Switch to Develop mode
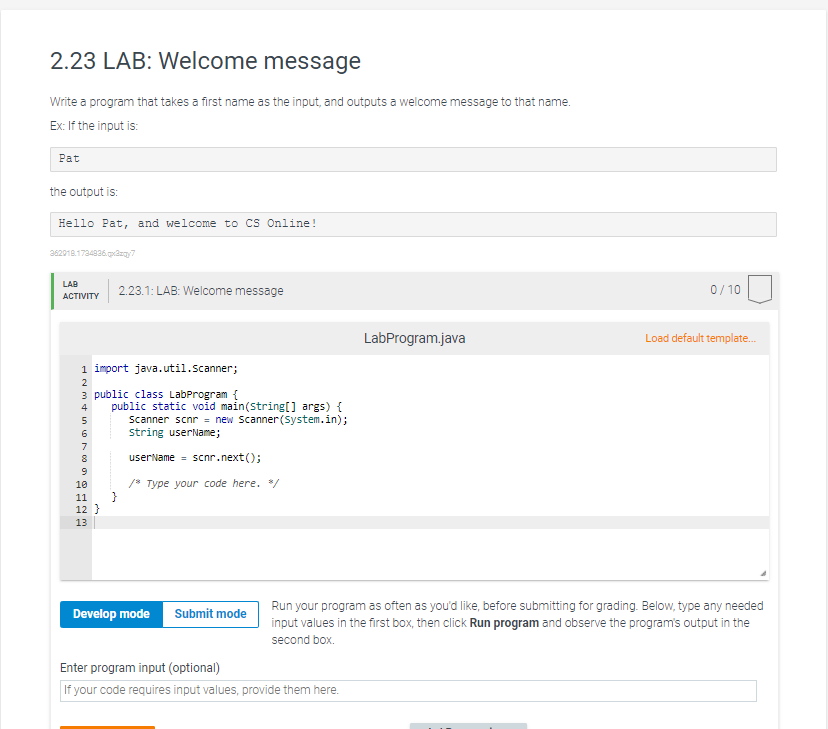Screen dimensions: 828x729 coord(111,614)
